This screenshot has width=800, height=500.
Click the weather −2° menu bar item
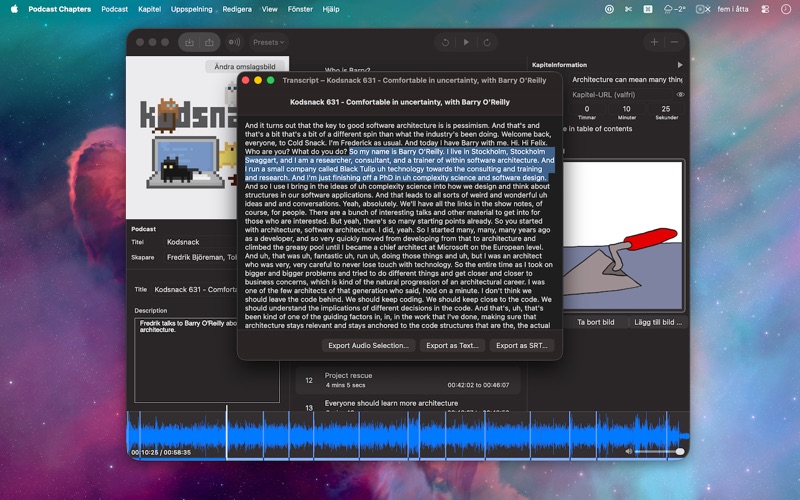pos(674,9)
